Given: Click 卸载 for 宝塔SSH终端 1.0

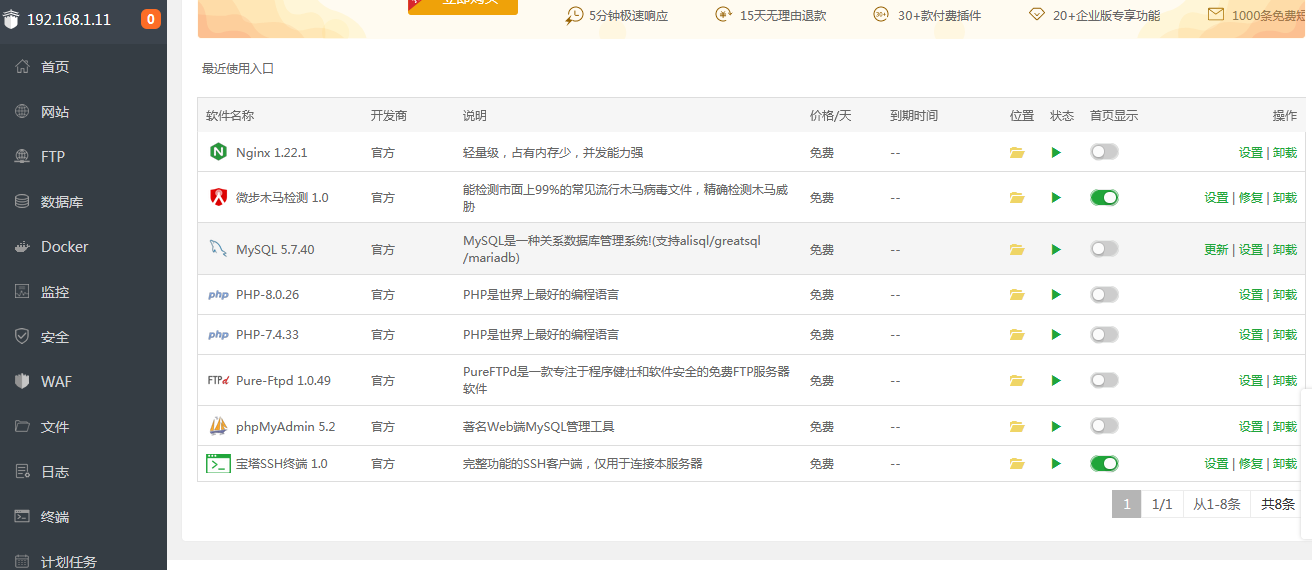Looking at the screenshot, I should (1285, 464).
